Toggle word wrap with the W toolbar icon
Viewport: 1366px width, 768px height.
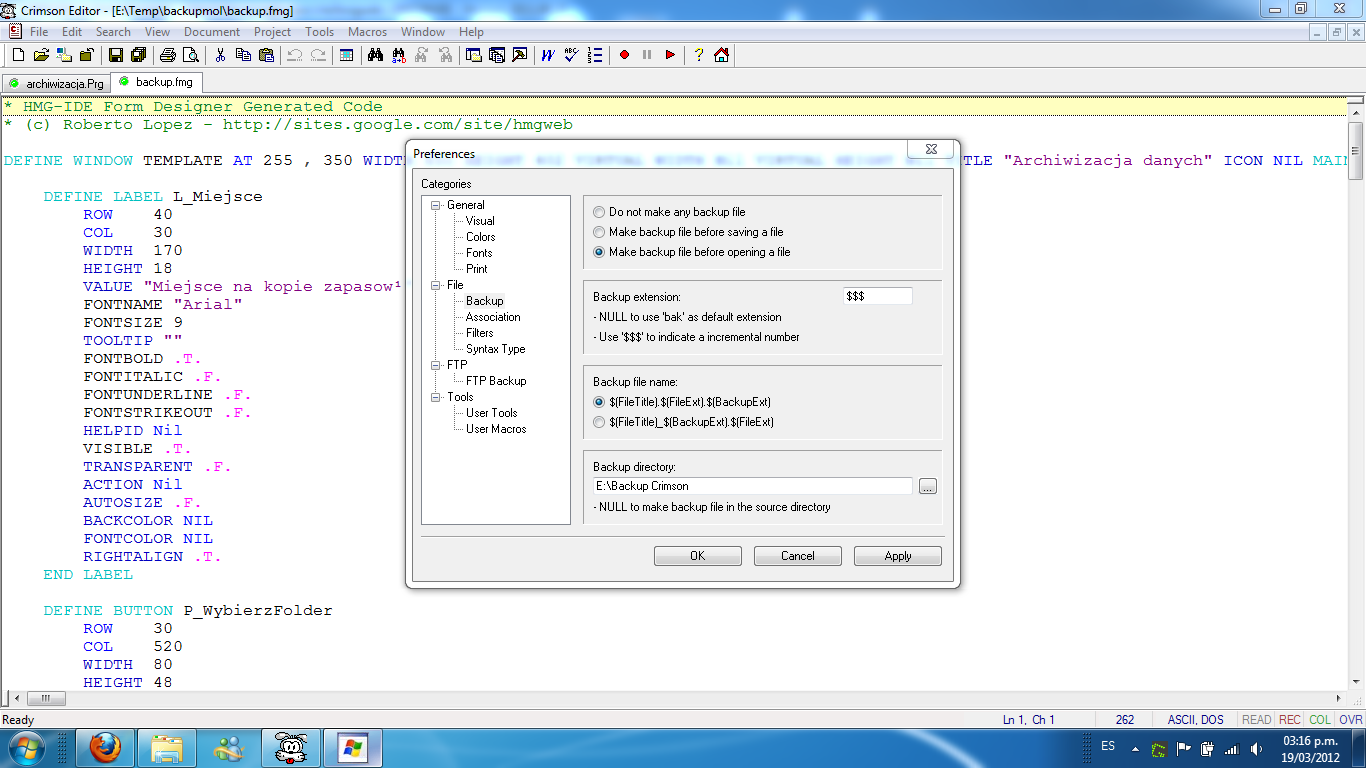[547, 55]
